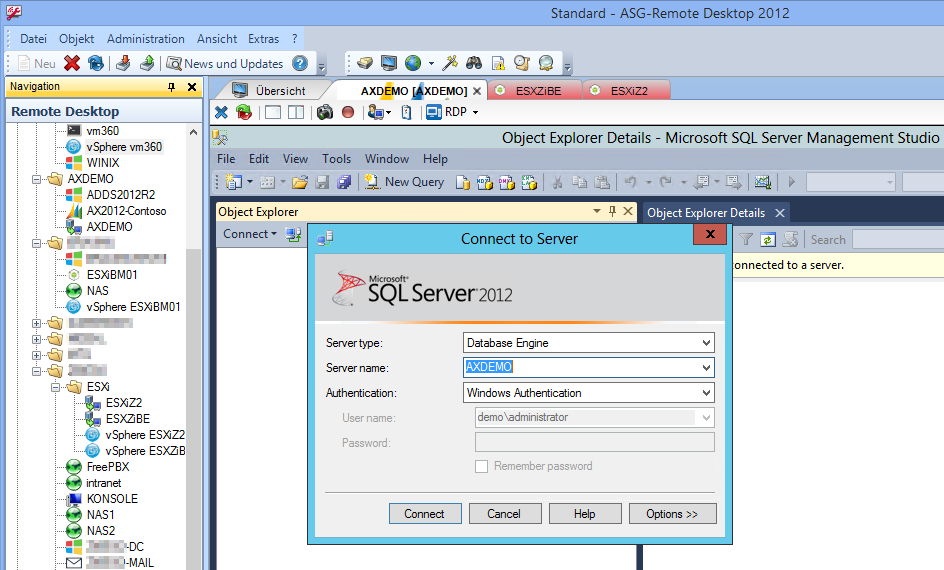Screen dimensions: 944x570
Task: Select vSphere ESXiBM01 in navigation tree
Action: point(133,307)
